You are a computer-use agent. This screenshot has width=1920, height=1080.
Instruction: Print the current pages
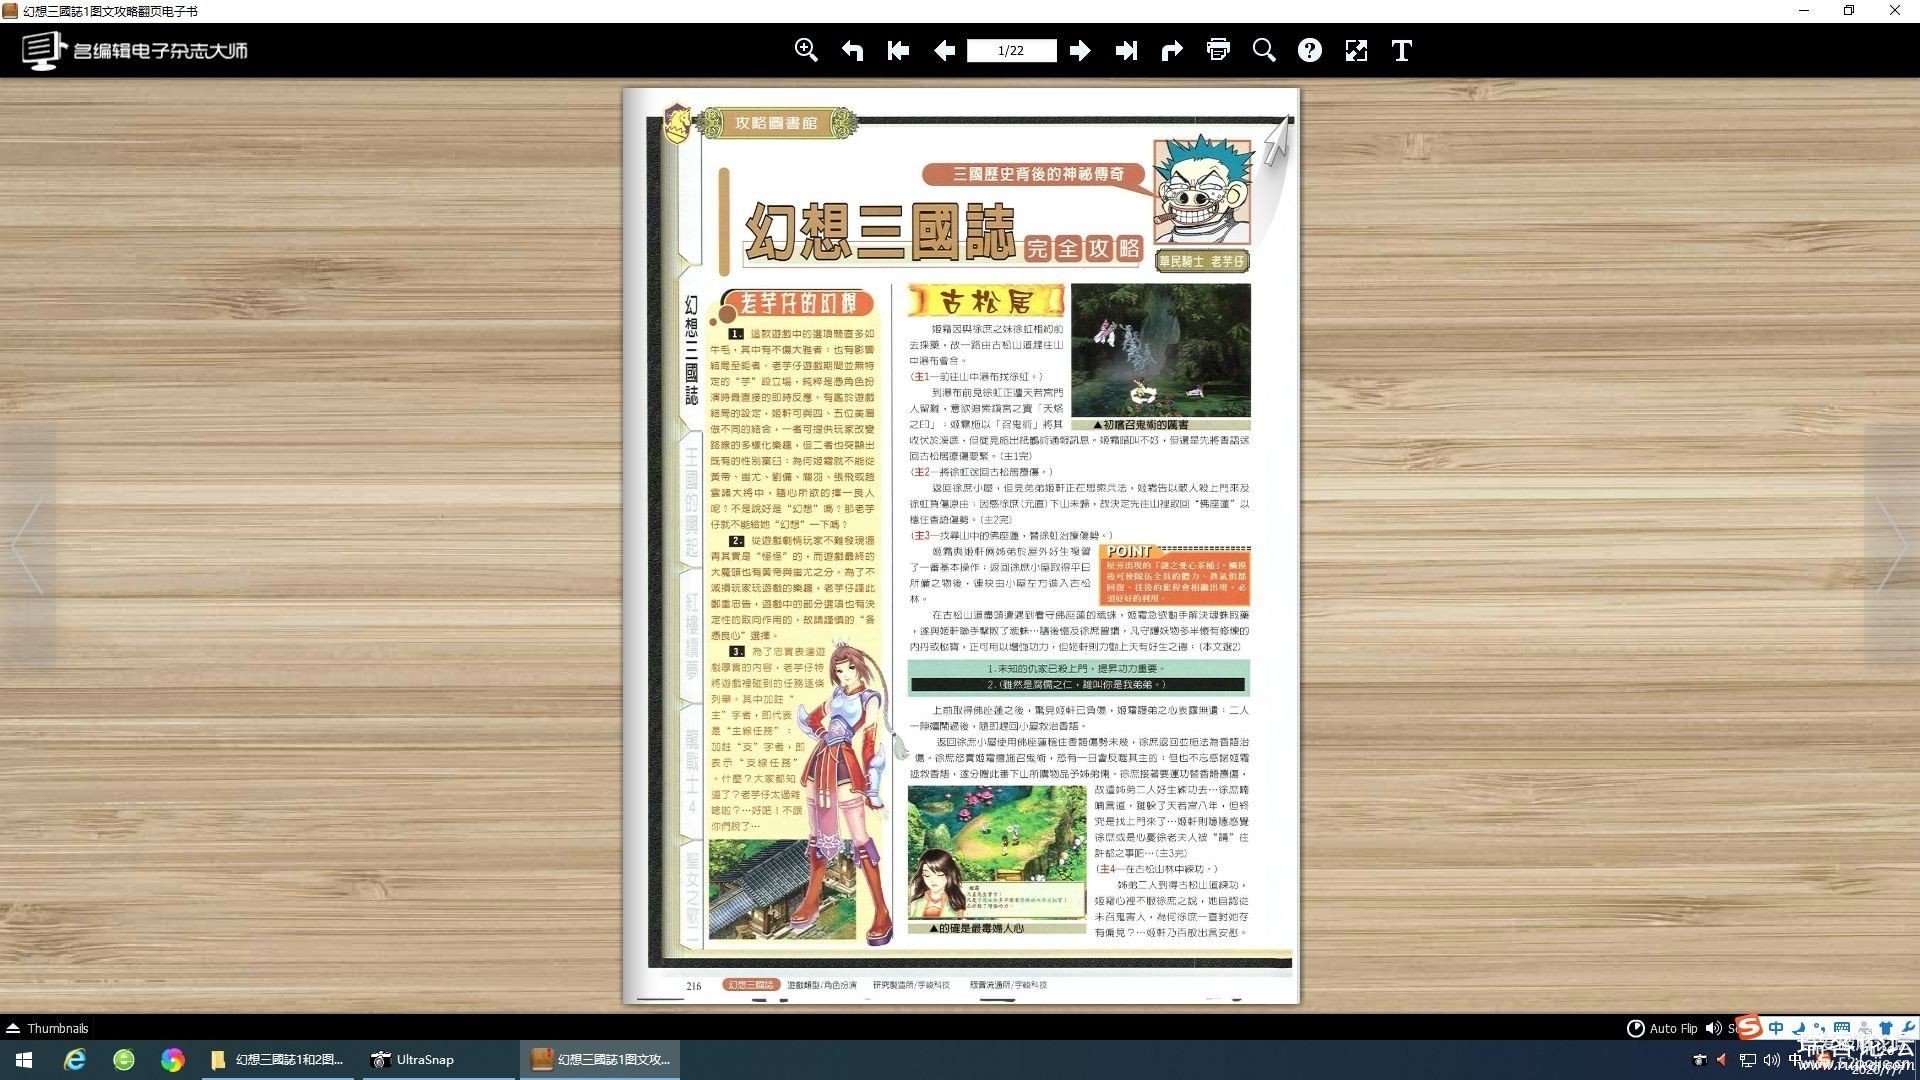(x=1218, y=50)
